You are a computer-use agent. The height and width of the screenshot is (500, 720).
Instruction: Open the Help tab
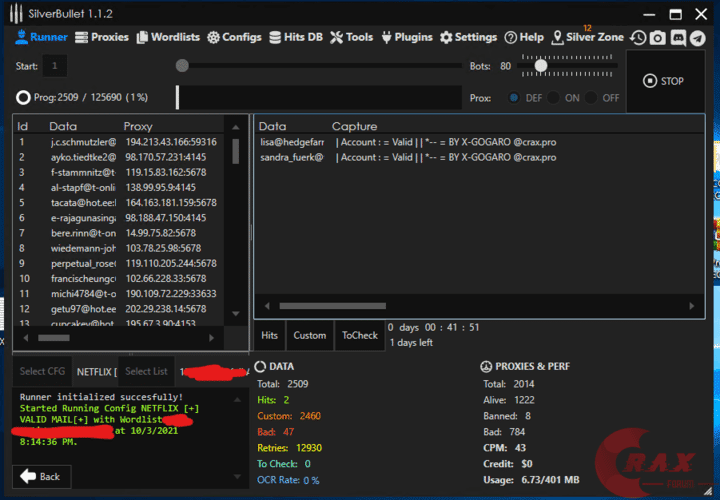524,37
